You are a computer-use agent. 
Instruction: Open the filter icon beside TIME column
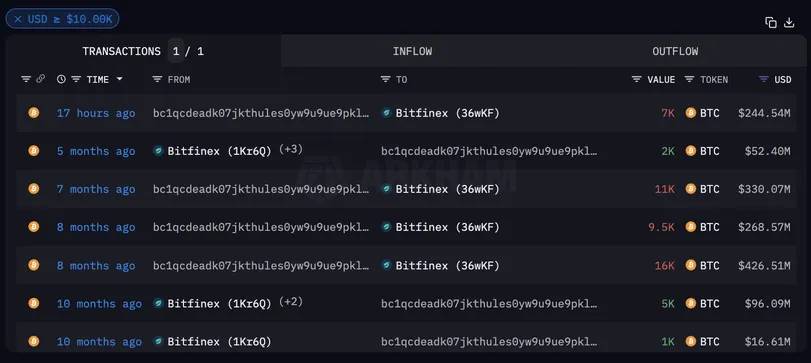tap(76, 80)
